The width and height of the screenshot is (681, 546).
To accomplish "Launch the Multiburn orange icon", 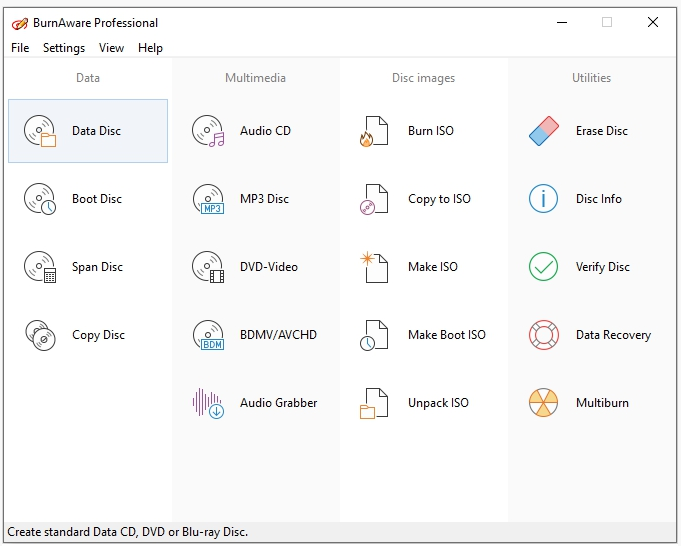I will pos(543,403).
